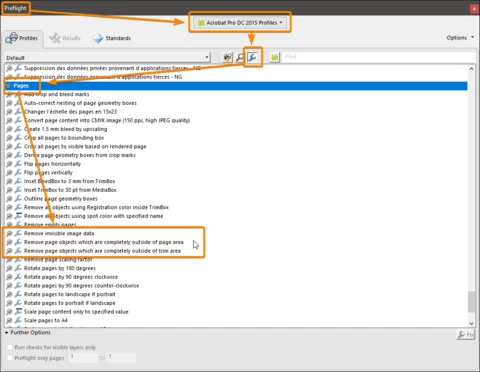Click wrench icon of Flip pages horizontally

point(18,164)
